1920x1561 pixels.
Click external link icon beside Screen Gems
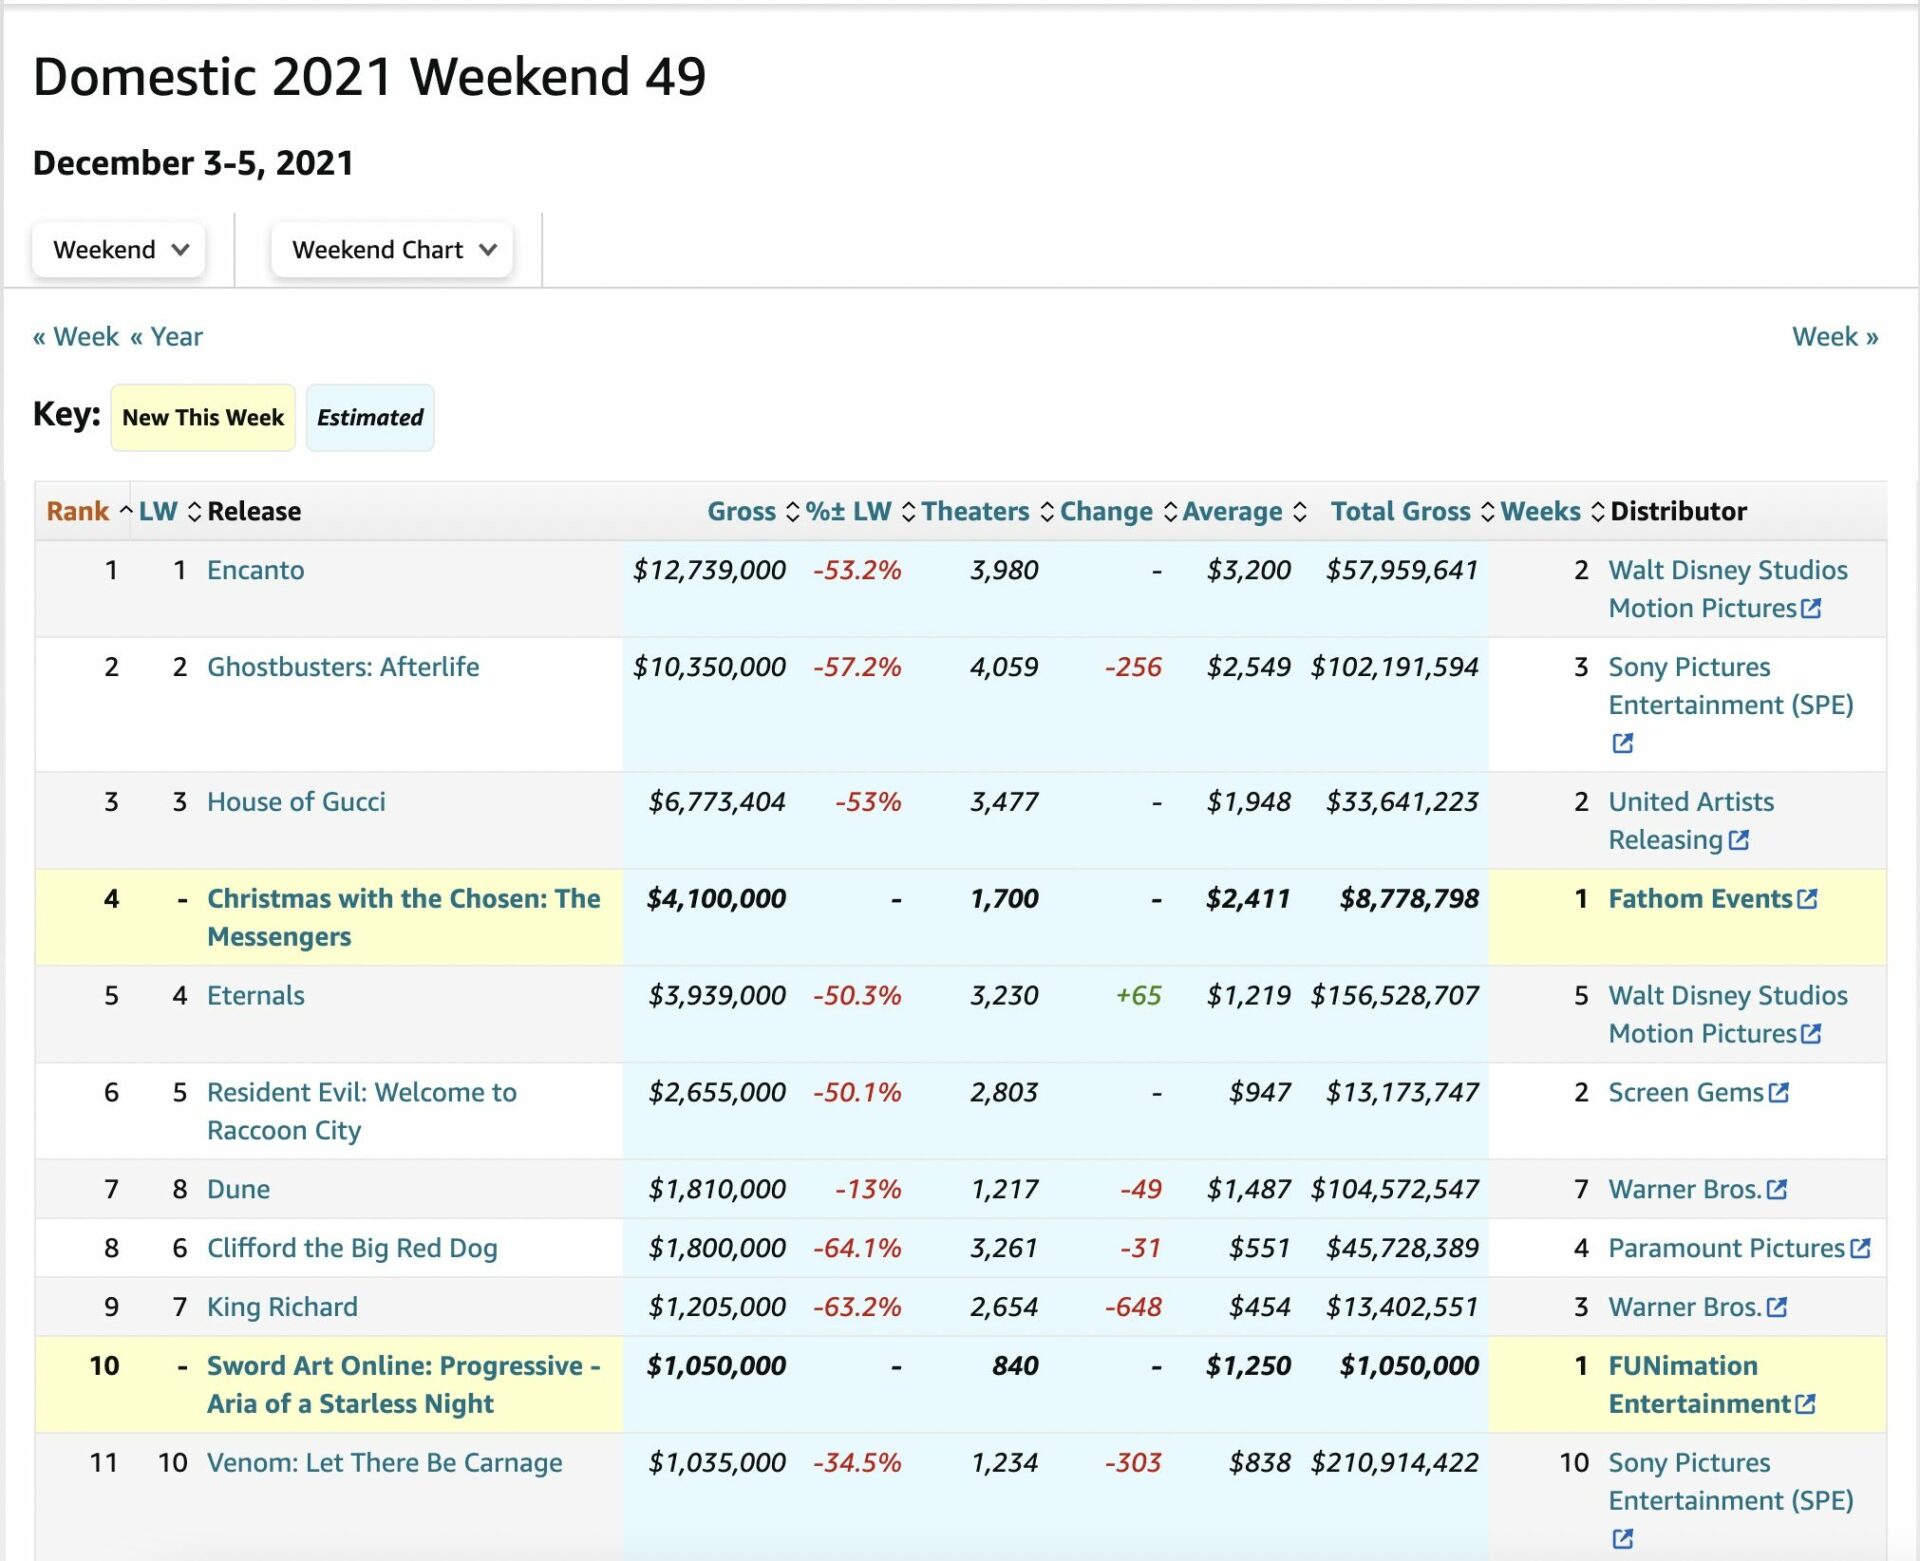(x=1778, y=1092)
